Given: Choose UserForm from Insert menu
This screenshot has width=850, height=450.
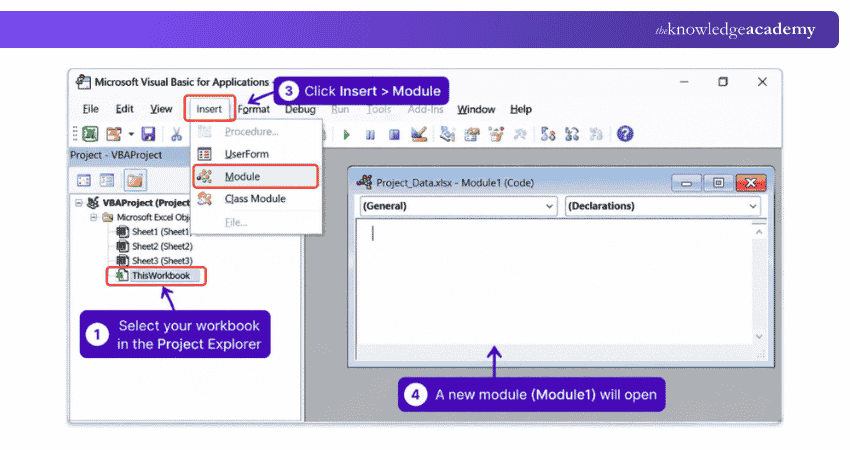Looking at the screenshot, I should 256,154.
